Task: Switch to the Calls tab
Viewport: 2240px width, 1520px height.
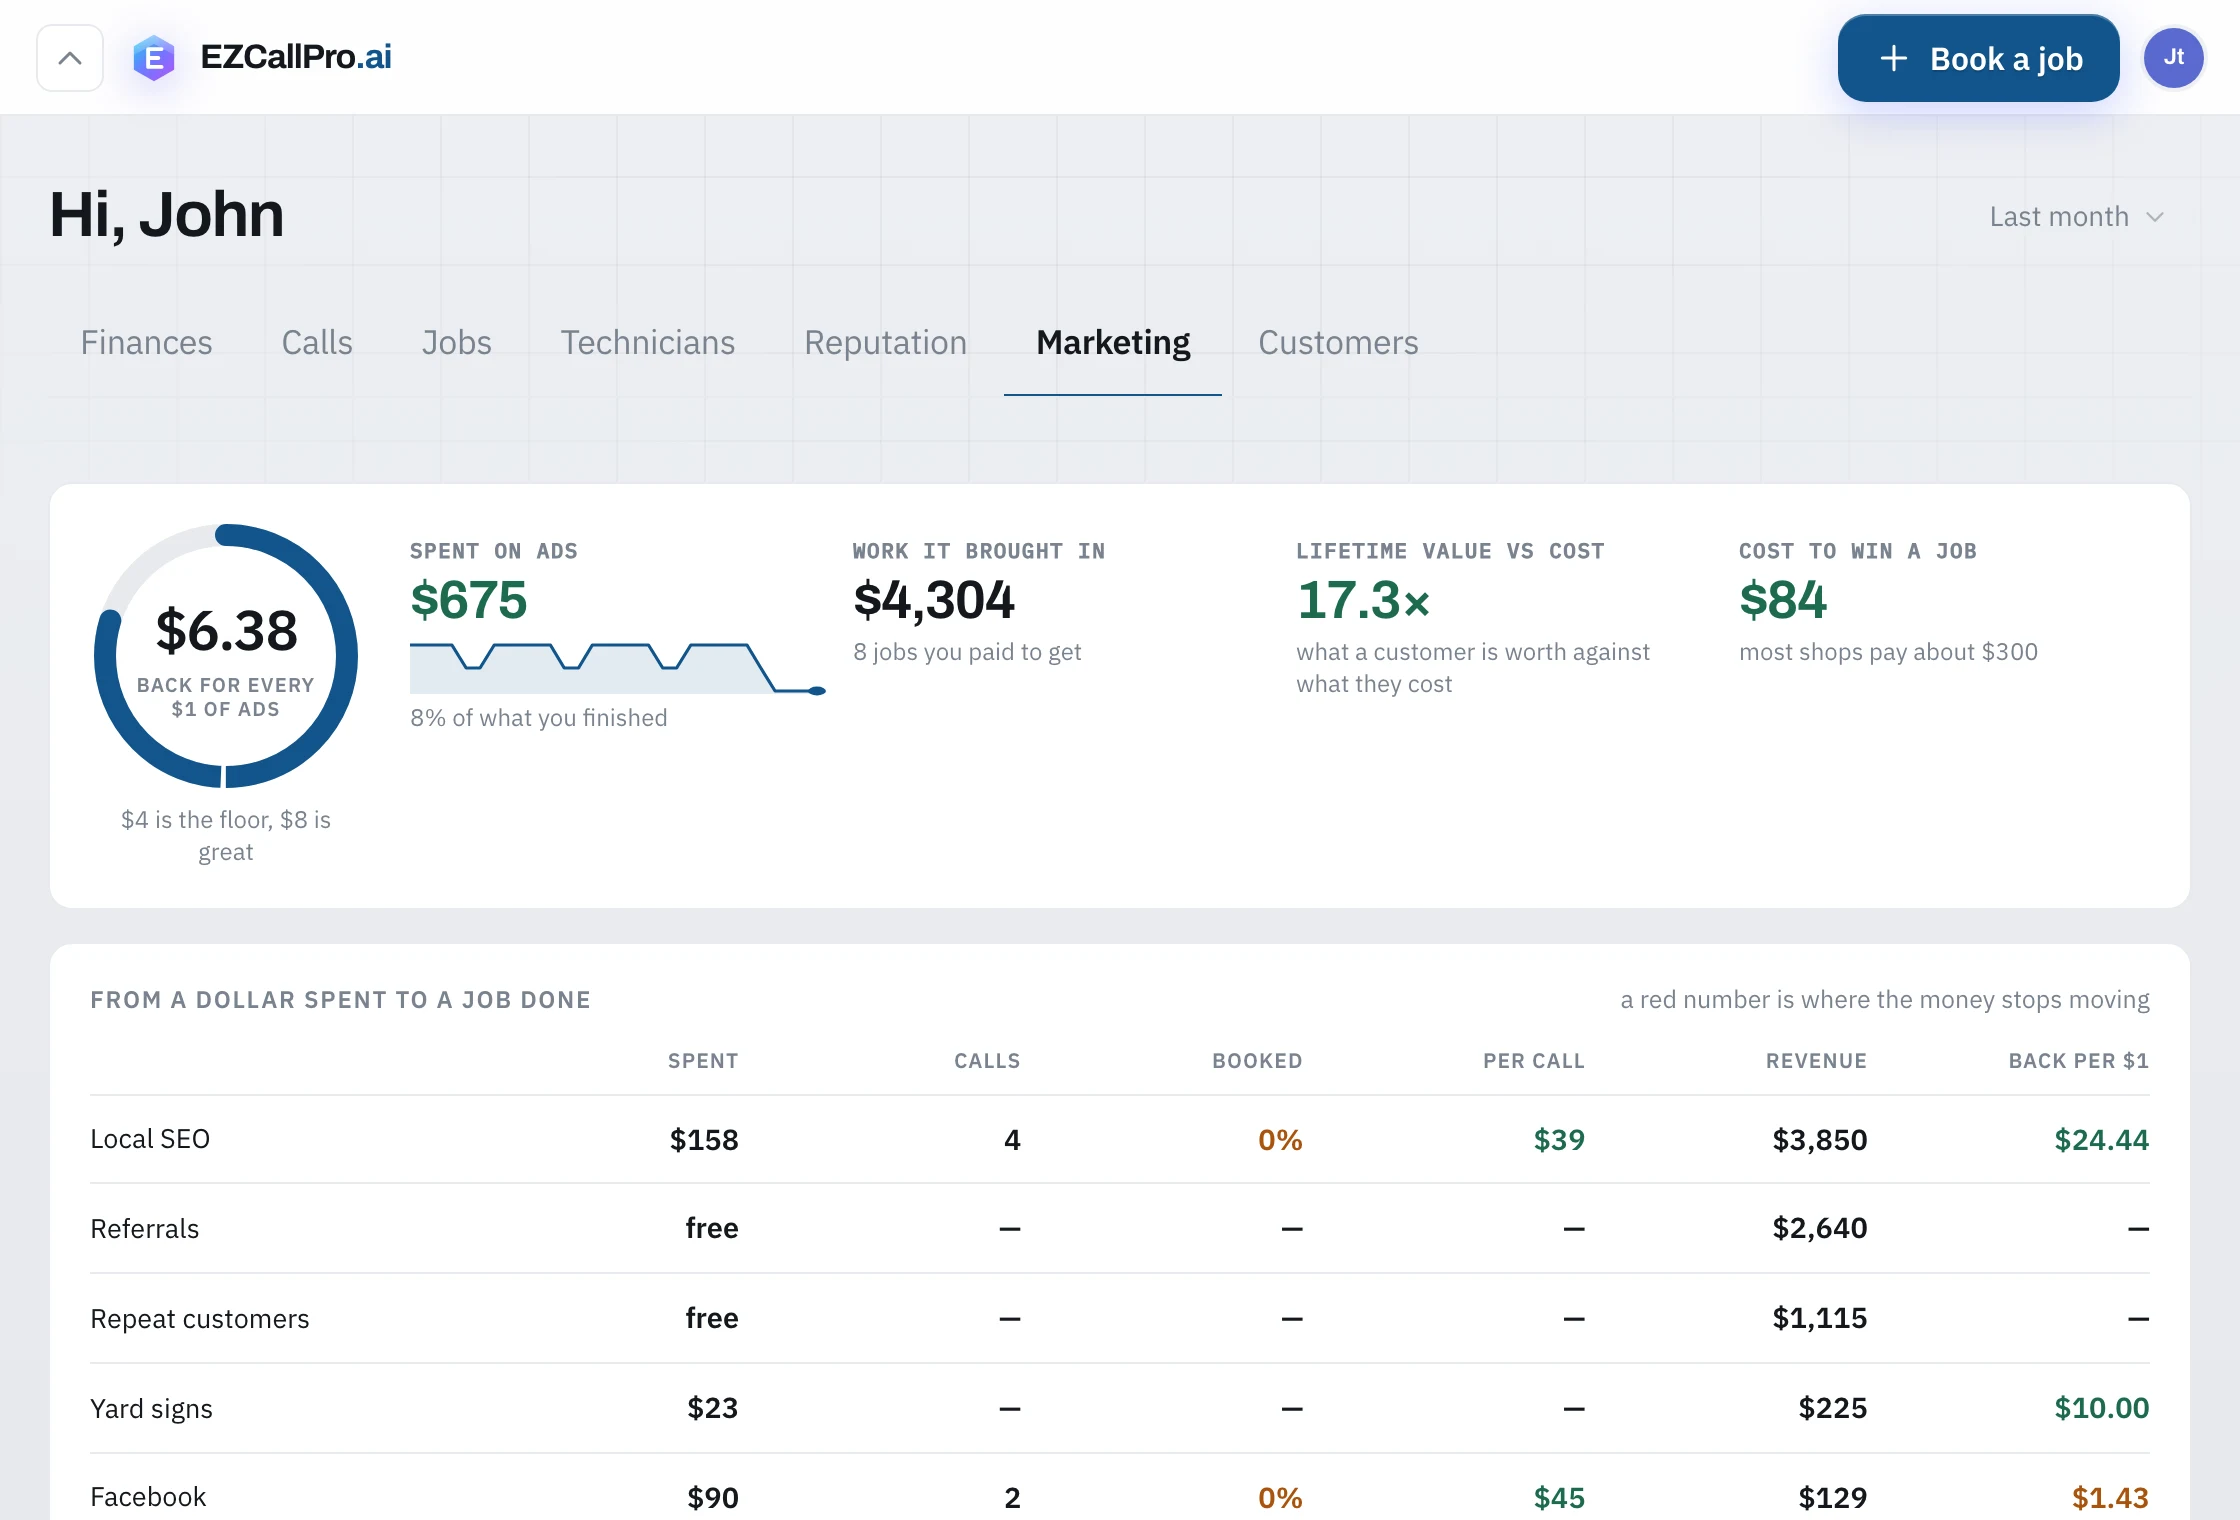Action: [x=317, y=343]
